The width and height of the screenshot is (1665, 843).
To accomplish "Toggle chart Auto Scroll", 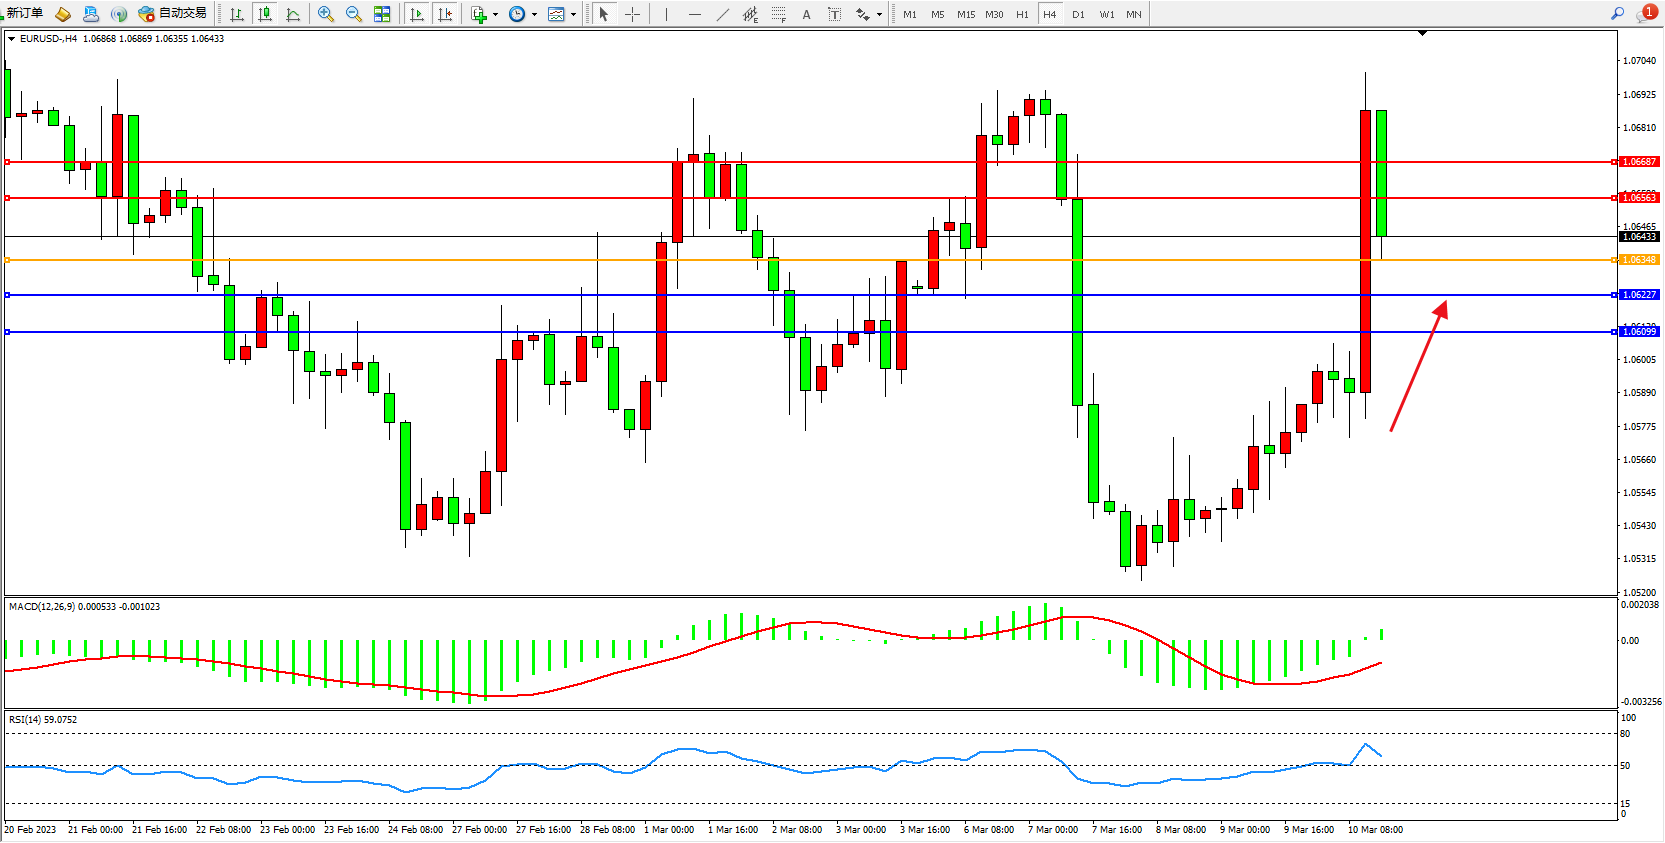I will (x=417, y=14).
